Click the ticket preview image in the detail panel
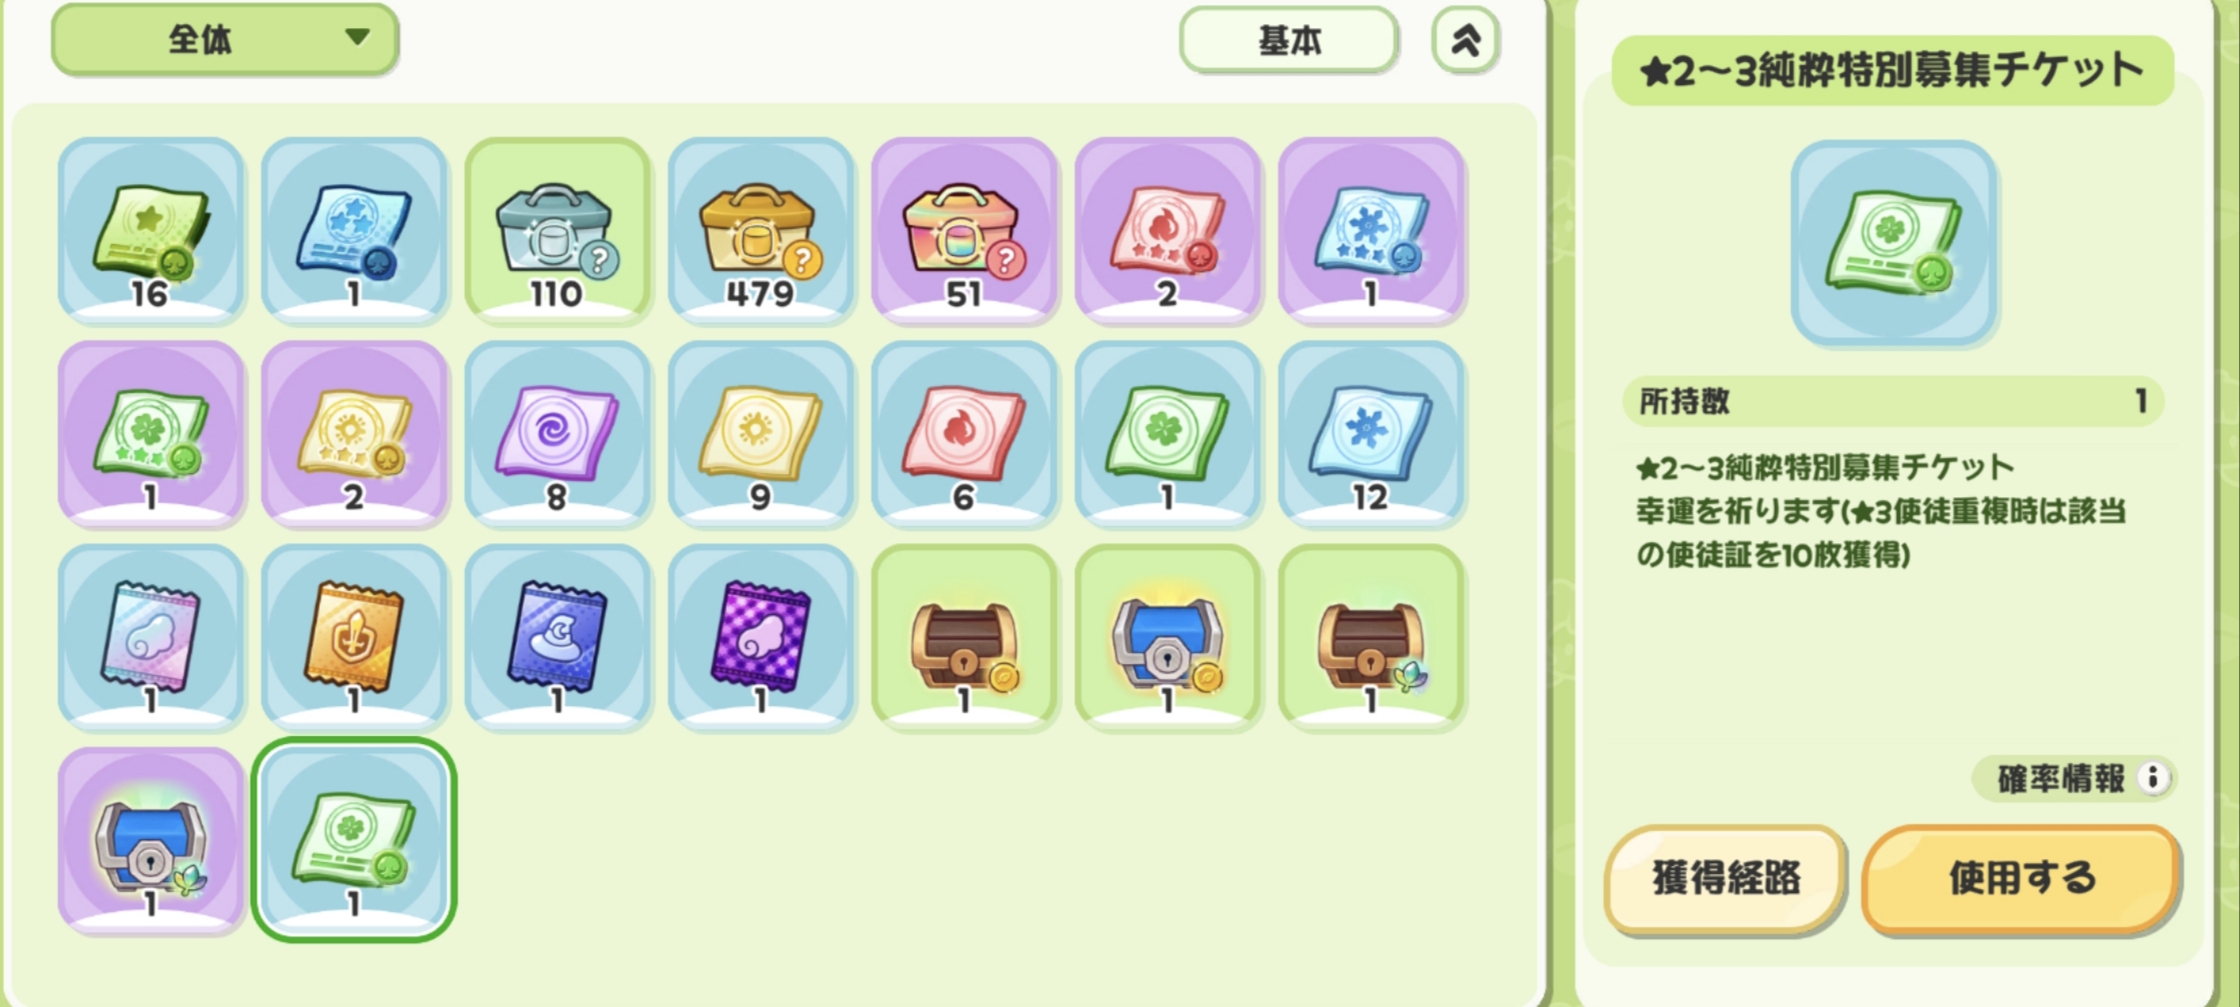 click(x=1894, y=243)
